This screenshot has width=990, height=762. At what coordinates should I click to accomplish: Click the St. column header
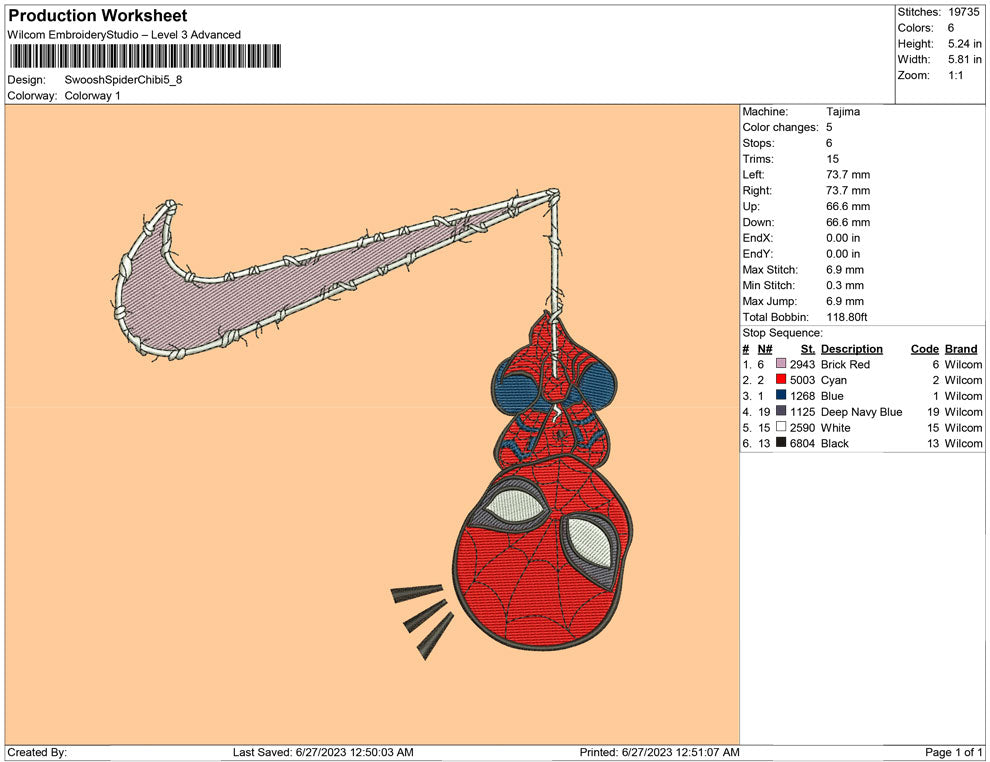(x=808, y=349)
